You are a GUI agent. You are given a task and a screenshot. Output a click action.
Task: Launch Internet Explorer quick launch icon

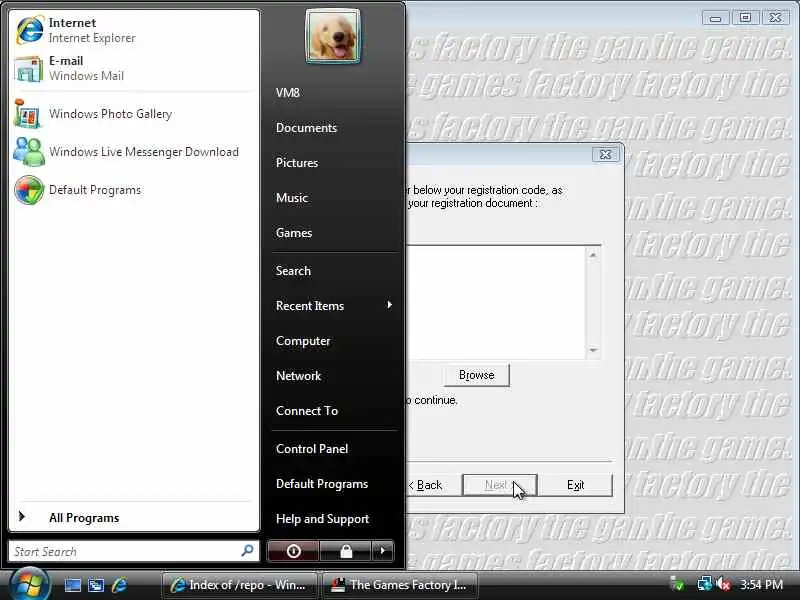(x=120, y=585)
